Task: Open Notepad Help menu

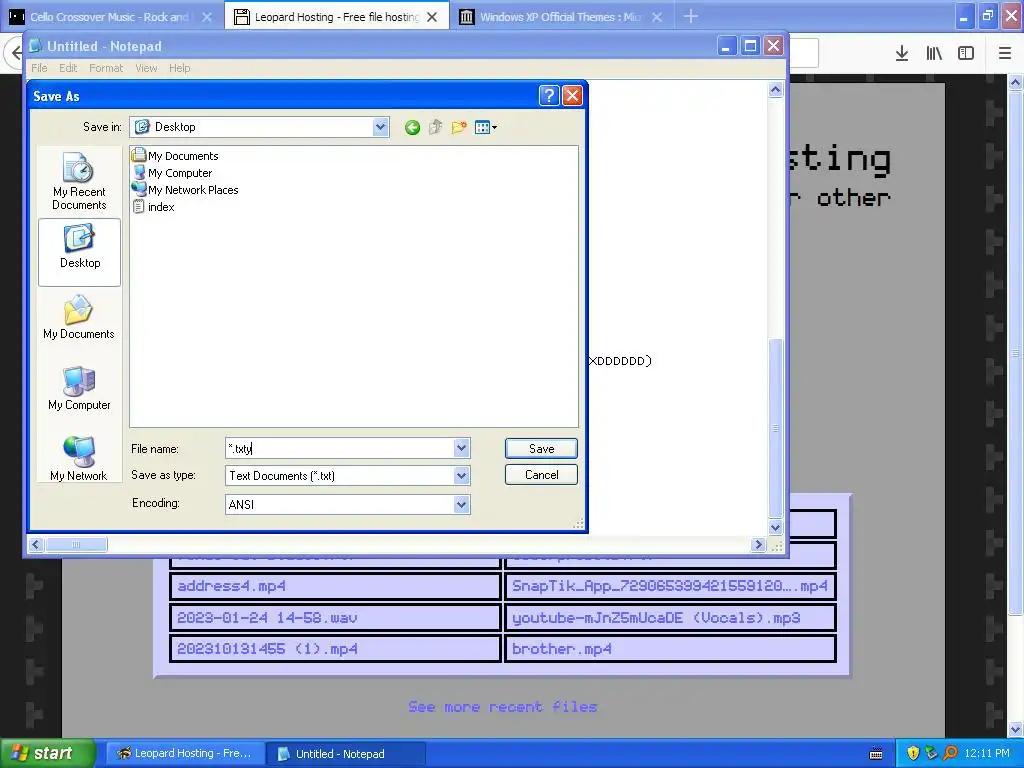Action: coord(180,68)
